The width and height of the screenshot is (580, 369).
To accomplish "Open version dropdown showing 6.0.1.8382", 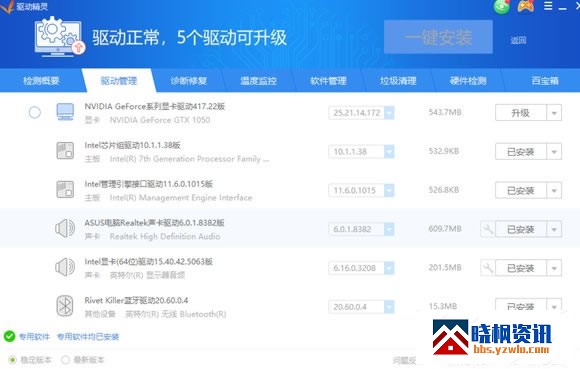I will pyautogui.click(x=361, y=229).
